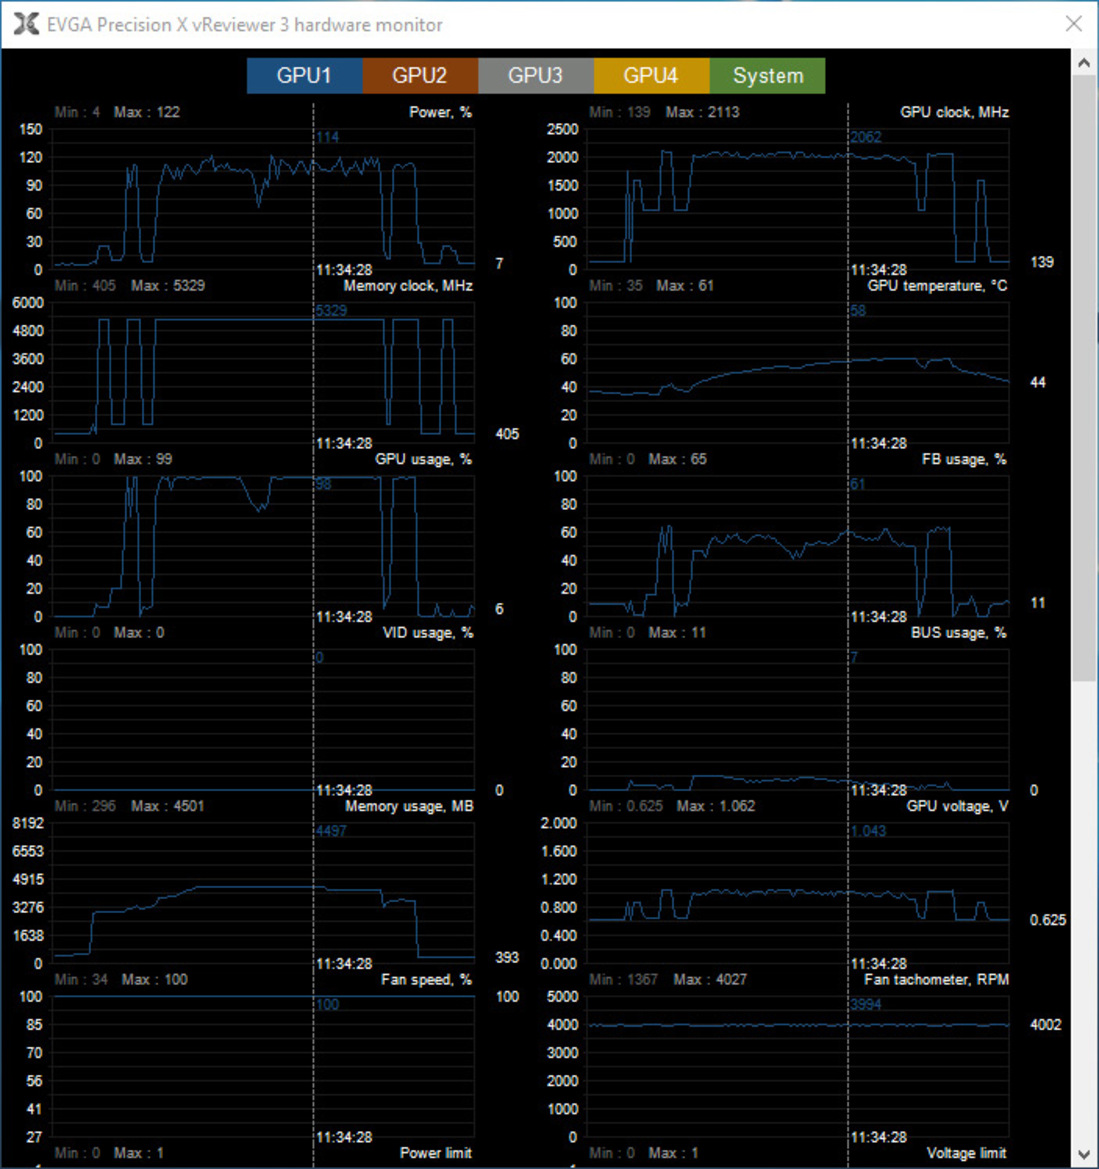The height and width of the screenshot is (1169, 1099).
Task: Click current fan tachometer value 4002
Action: point(1045,1025)
